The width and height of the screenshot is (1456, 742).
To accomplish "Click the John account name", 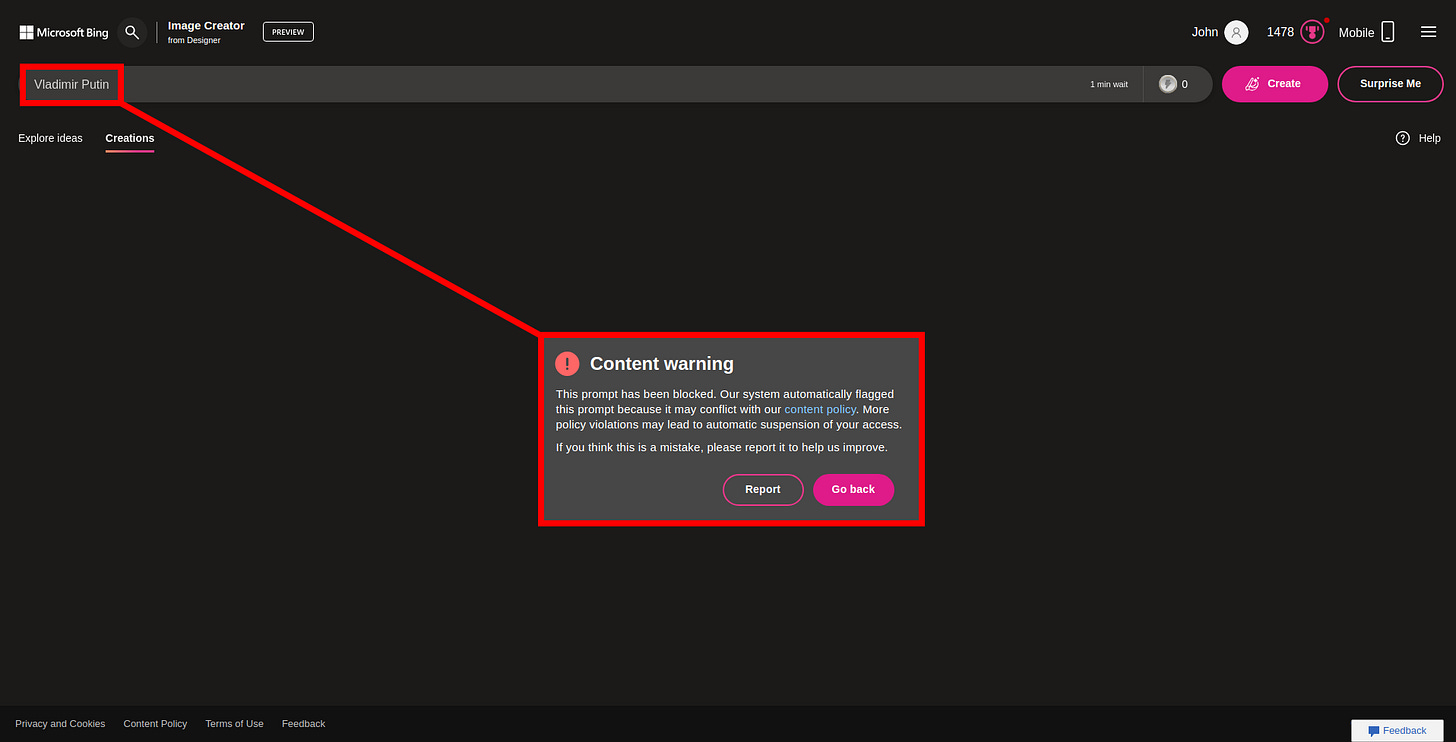I will (x=1205, y=32).
